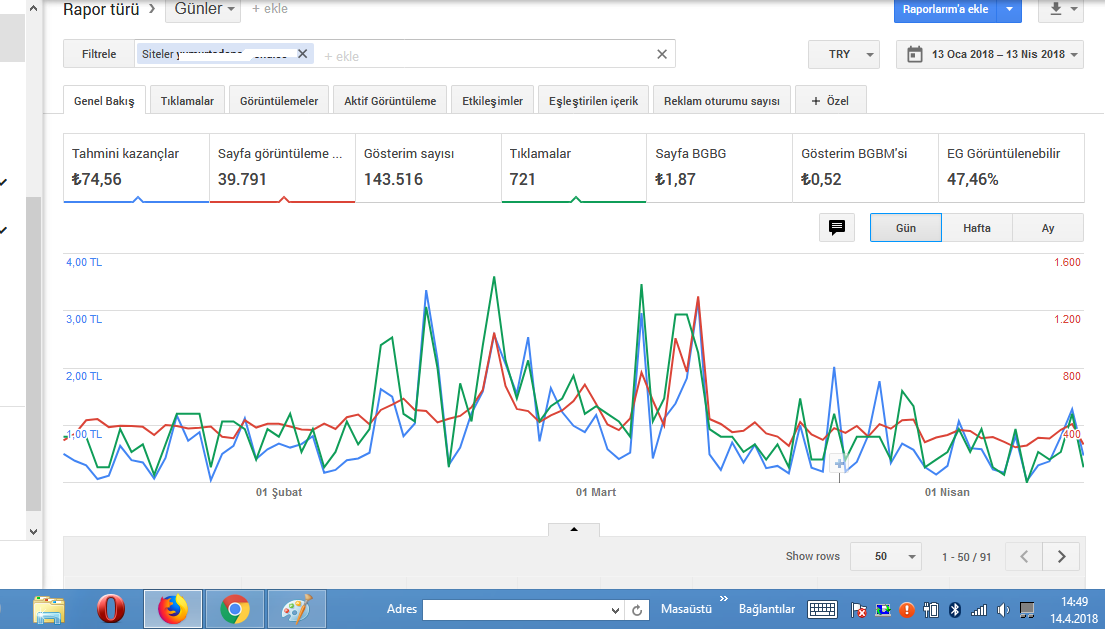Go to next page of rows
This screenshot has height=629, width=1105.
pyautogui.click(x=1061, y=556)
